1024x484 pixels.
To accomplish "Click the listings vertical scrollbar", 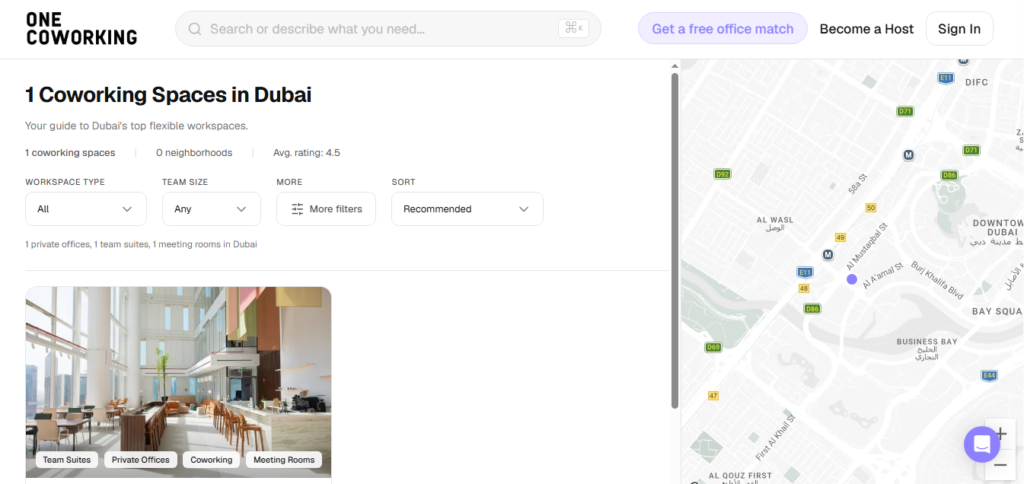I will (675, 240).
